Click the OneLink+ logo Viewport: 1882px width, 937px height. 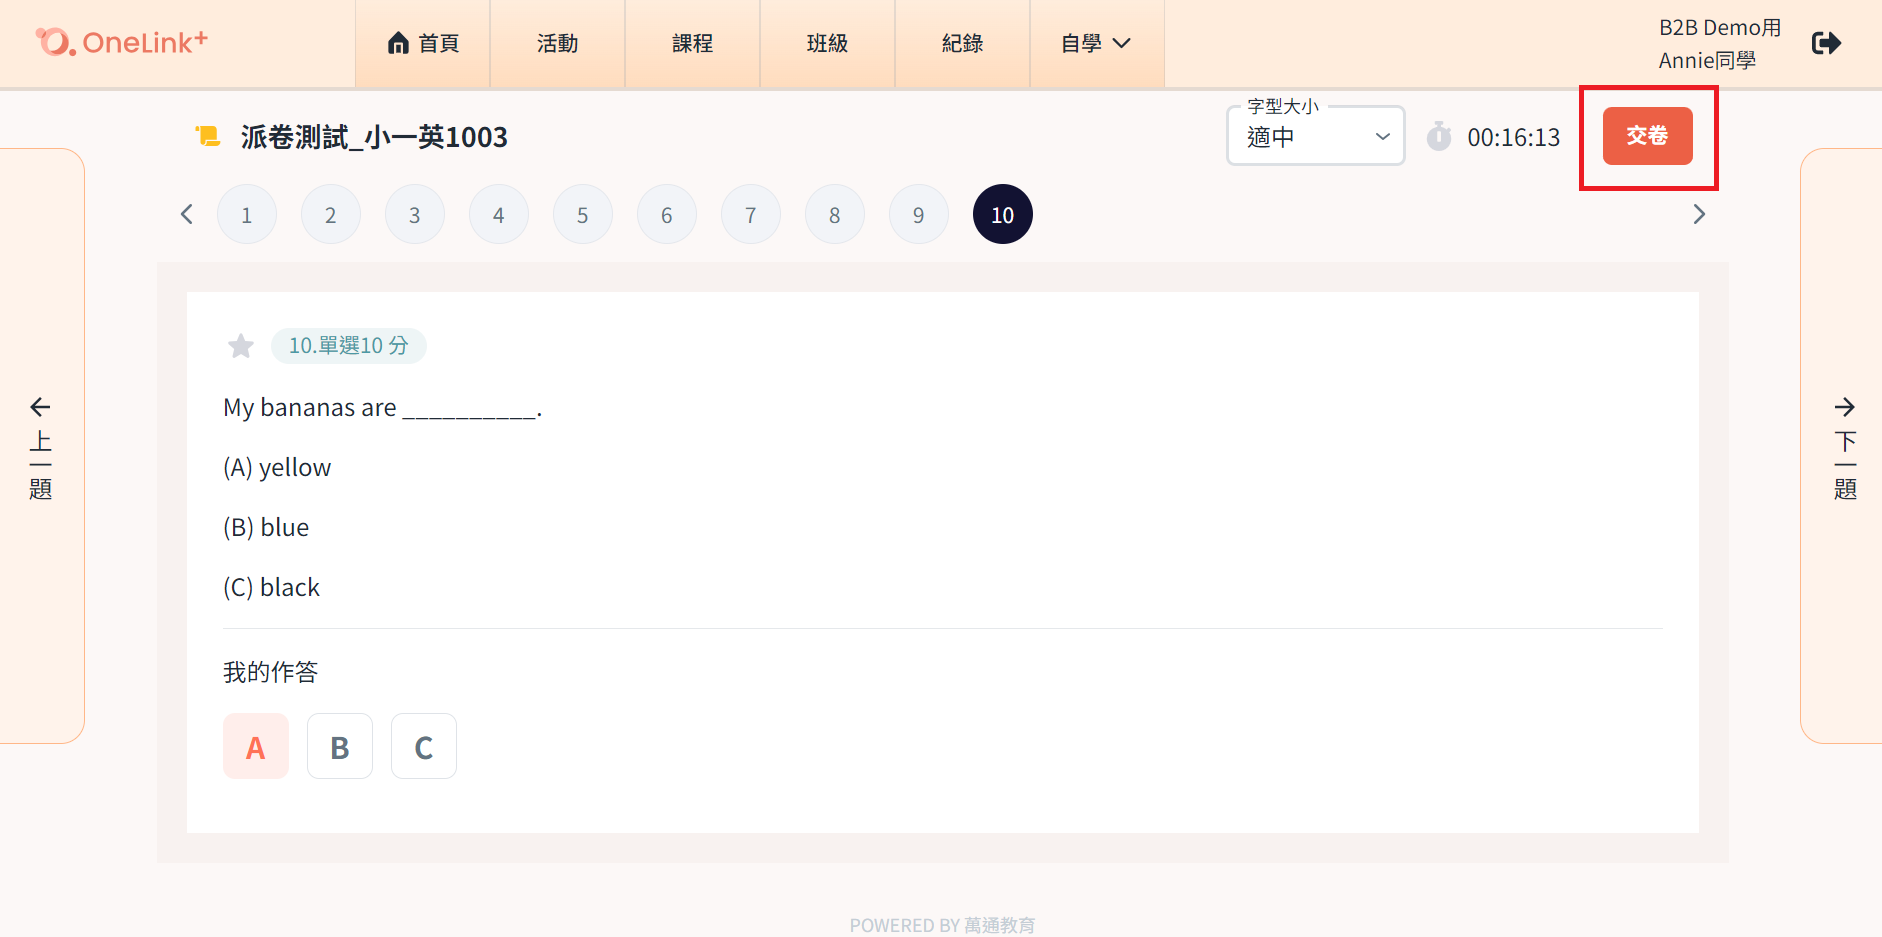(121, 42)
